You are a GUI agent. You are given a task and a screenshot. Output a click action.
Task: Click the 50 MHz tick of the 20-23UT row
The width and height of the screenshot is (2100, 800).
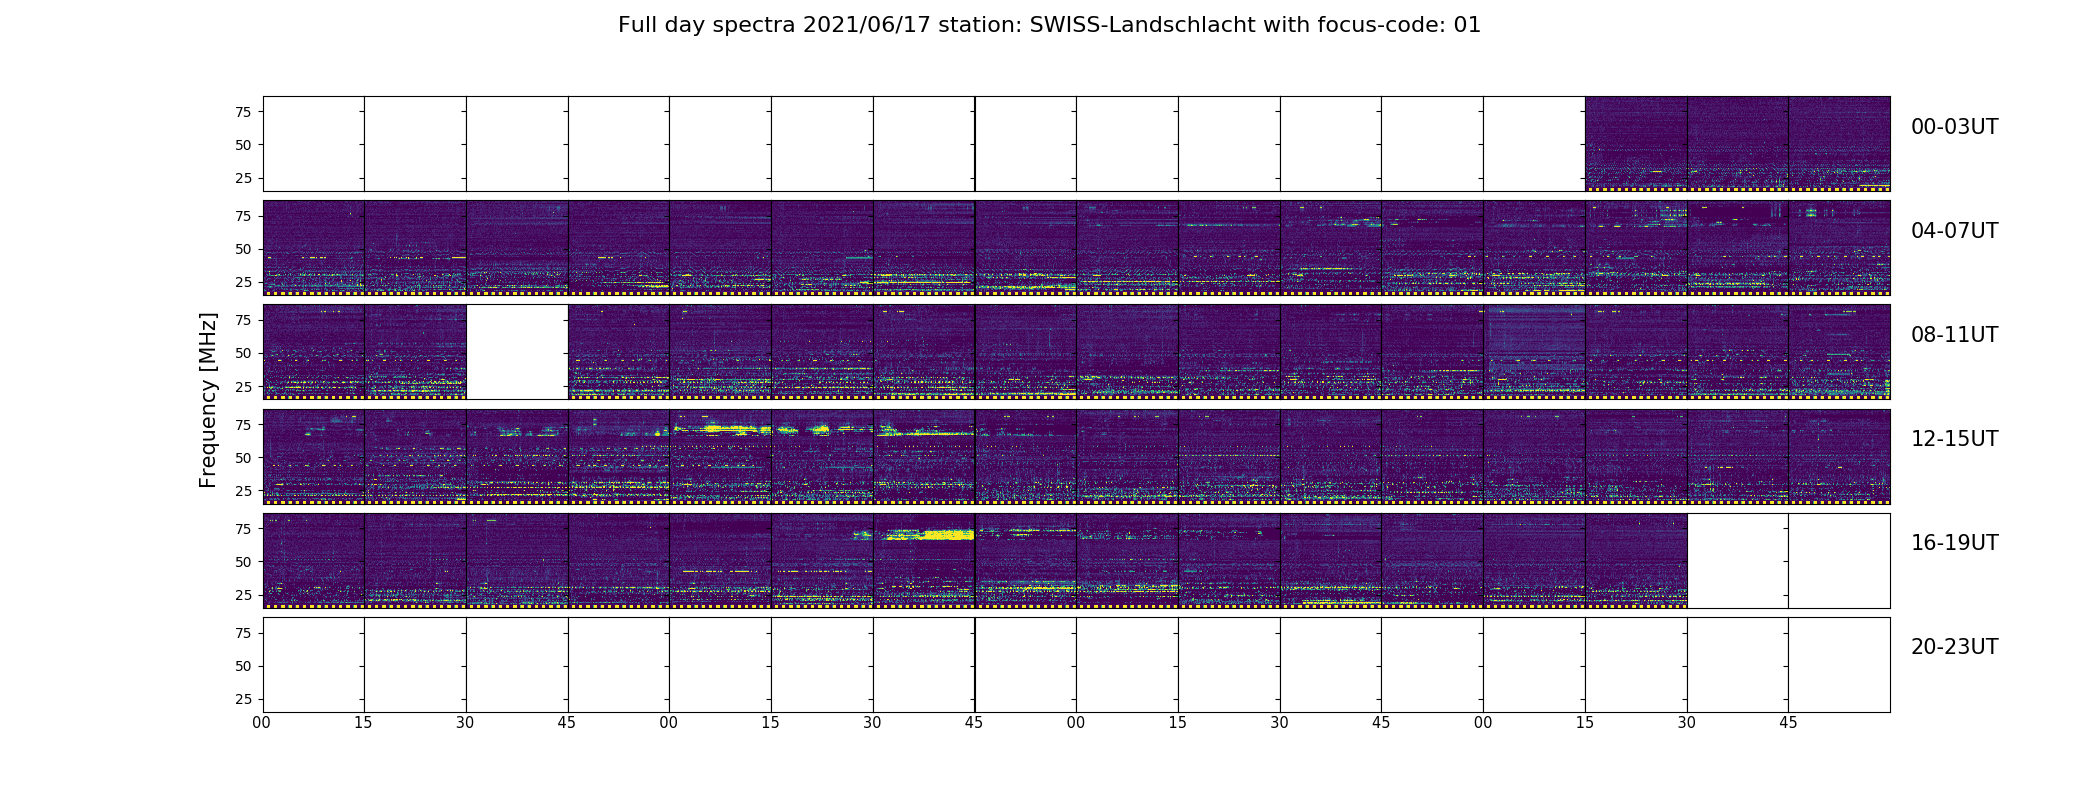click(x=243, y=666)
